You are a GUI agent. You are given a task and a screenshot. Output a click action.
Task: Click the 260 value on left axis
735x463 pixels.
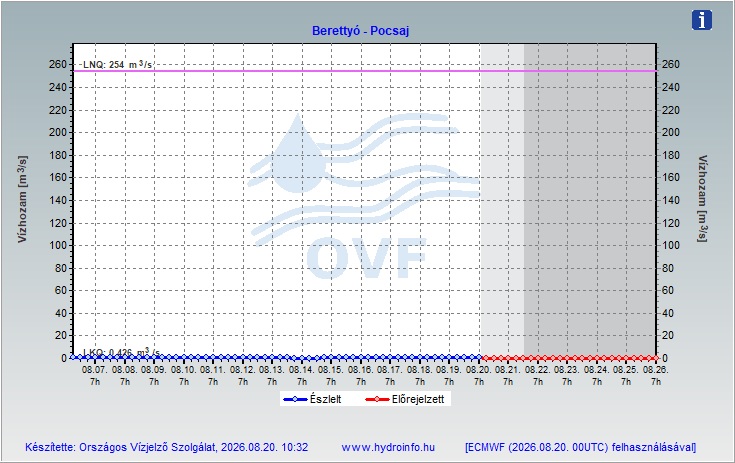(x=58, y=64)
